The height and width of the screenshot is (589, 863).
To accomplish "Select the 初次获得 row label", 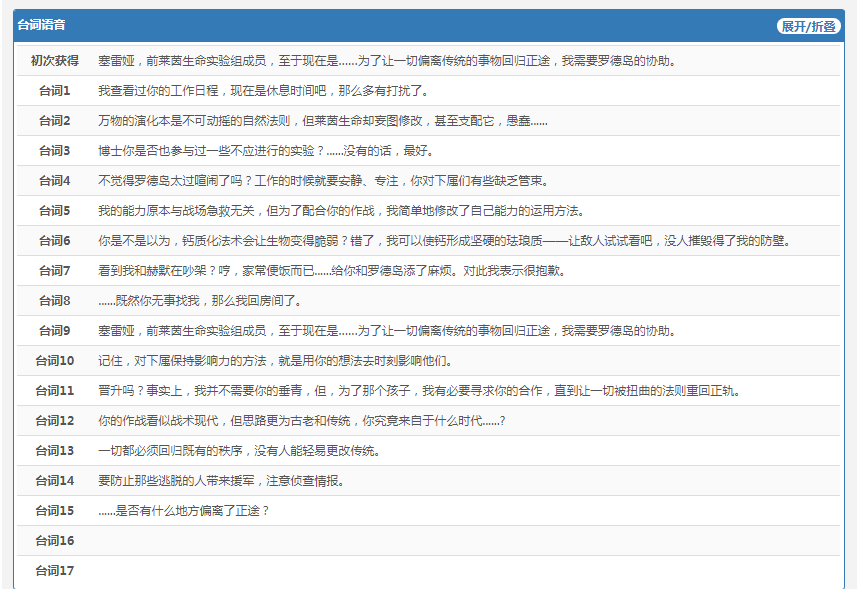I will pyautogui.click(x=54, y=61).
